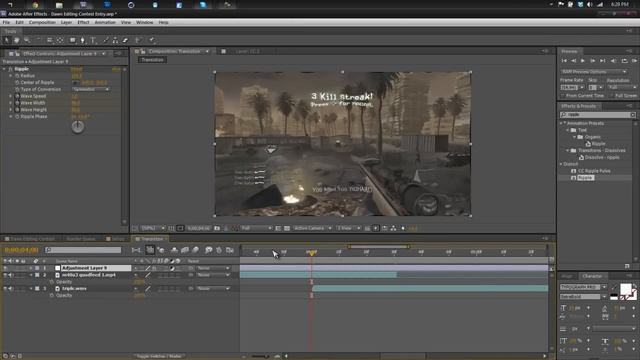640x360 pixels.
Task: Select the Zoom magnifier tool
Action: coord(27,40)
